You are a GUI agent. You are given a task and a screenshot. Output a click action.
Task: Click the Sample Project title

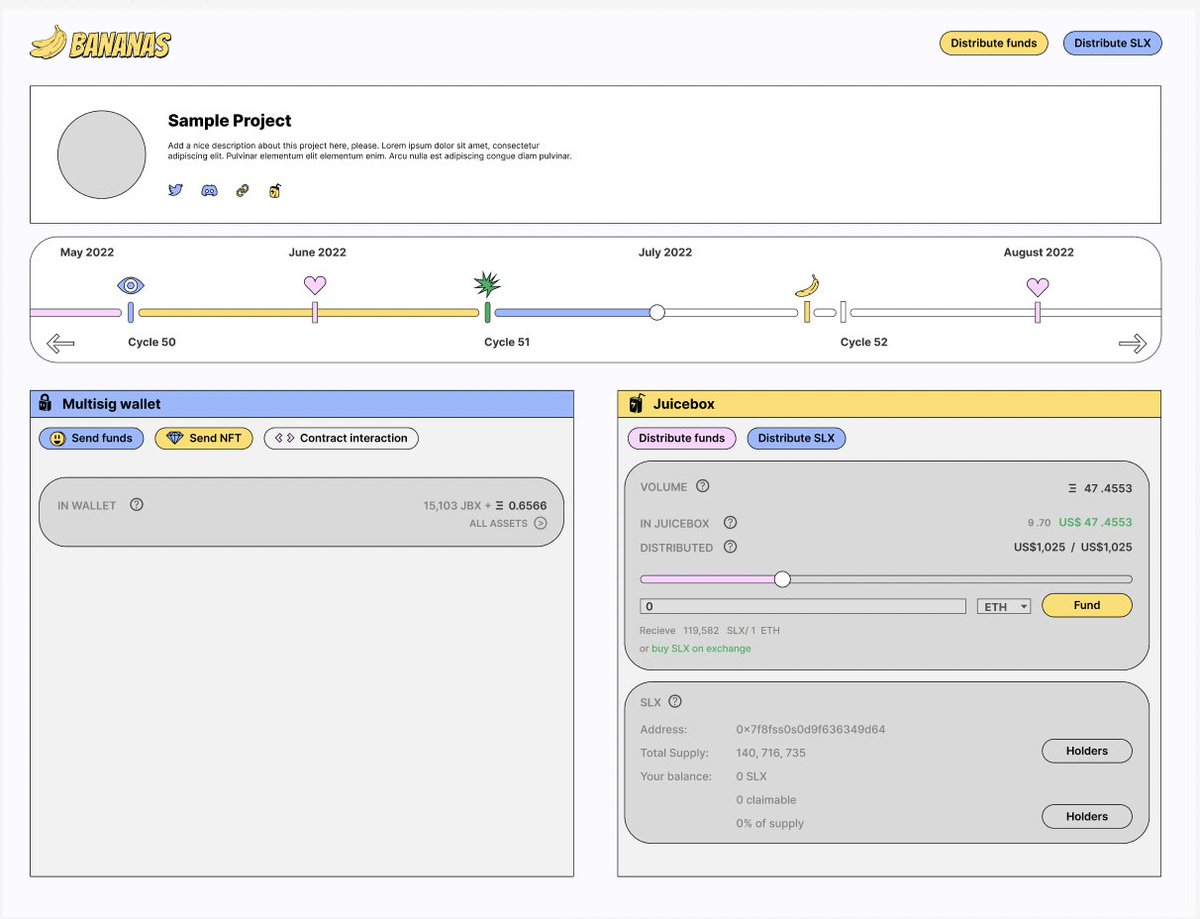tap(230, 121)
